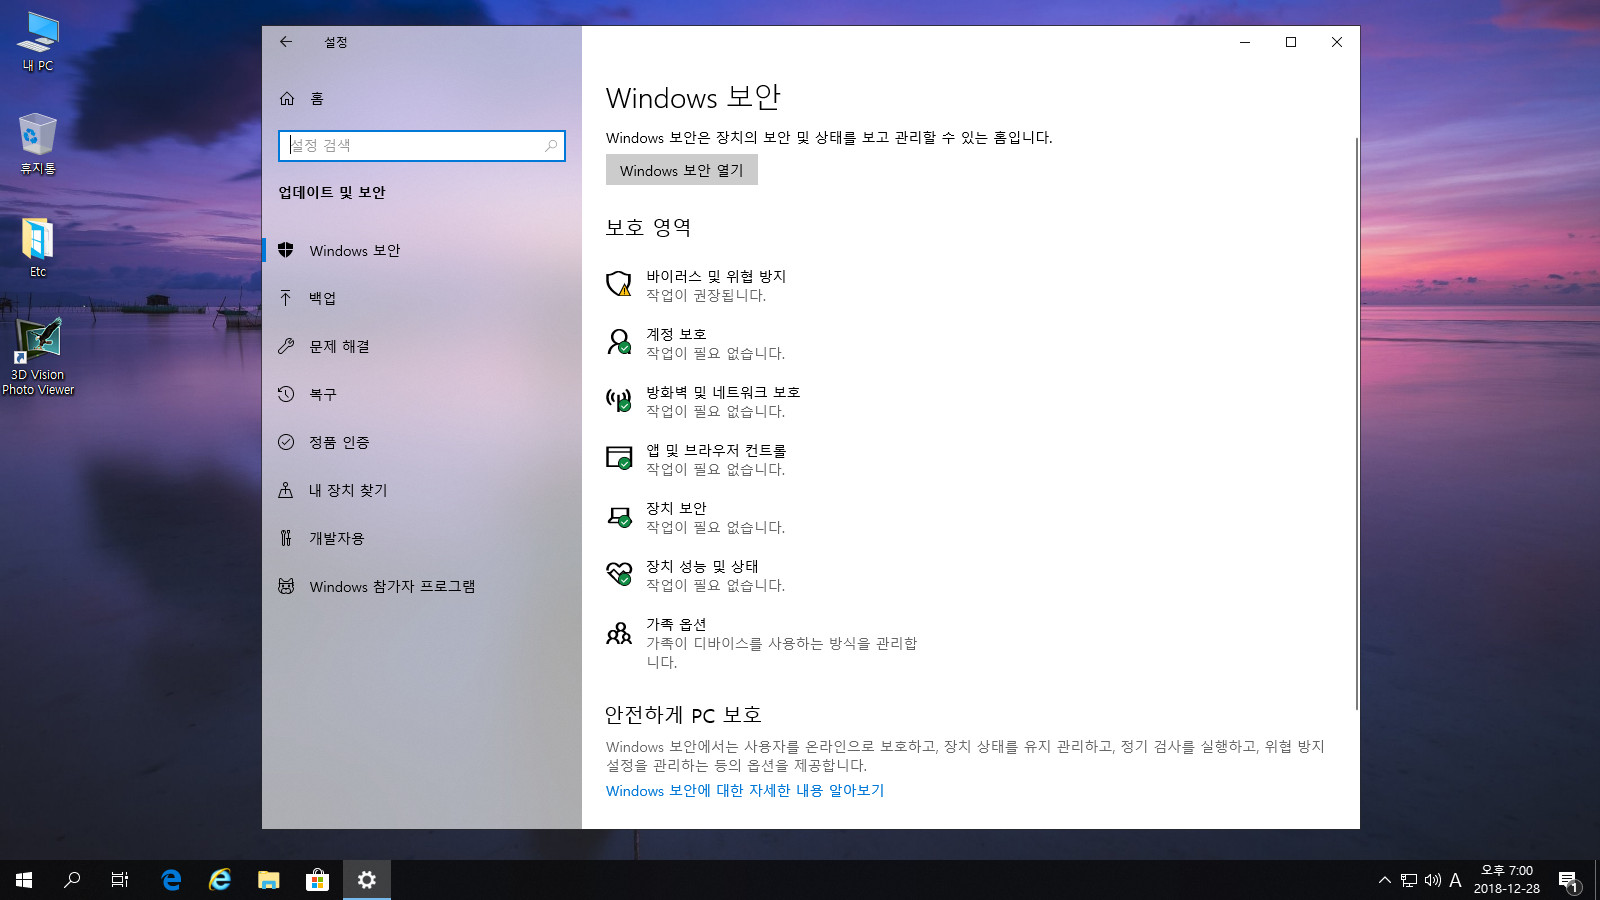1600x900 pixels.
Task: Show hidden tray icons chevron
Action: click(x=1385, y=880)
